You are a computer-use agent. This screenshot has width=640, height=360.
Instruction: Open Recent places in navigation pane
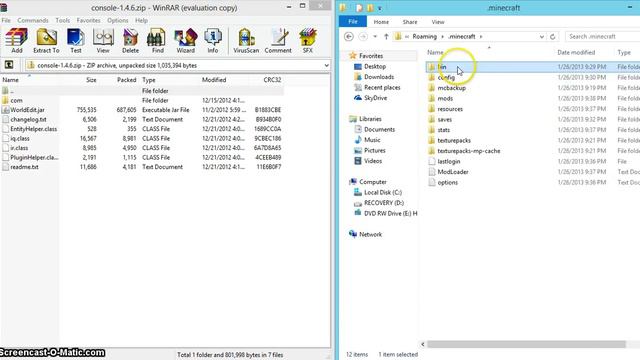click(382, 87)
